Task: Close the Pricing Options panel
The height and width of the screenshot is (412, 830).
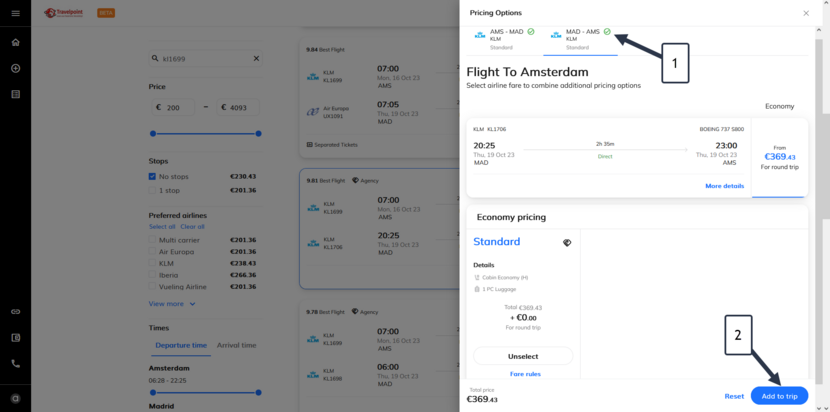Action: point(806,13)
